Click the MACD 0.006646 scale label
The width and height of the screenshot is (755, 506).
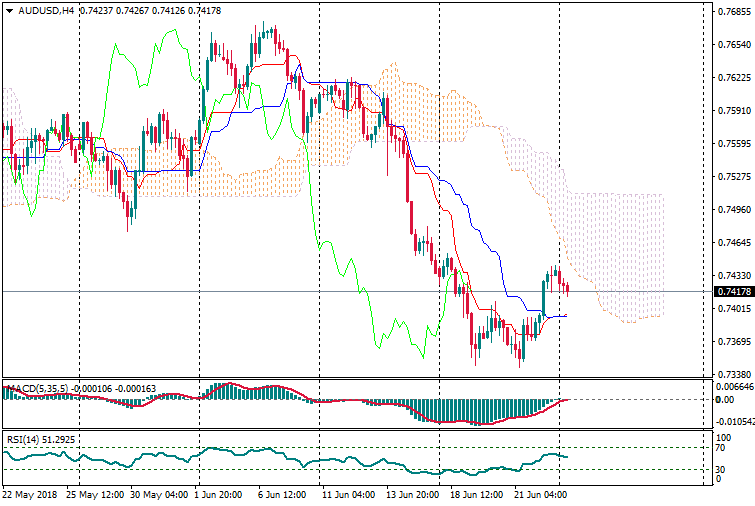[734, 387]
